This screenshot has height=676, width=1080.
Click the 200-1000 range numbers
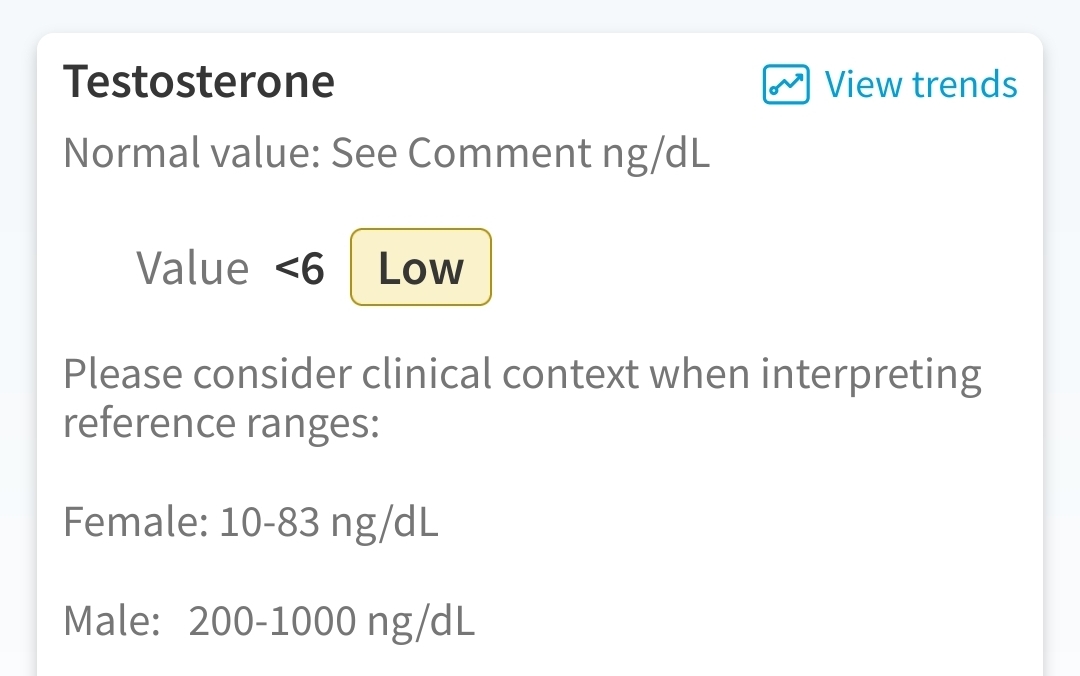[272, 621]
